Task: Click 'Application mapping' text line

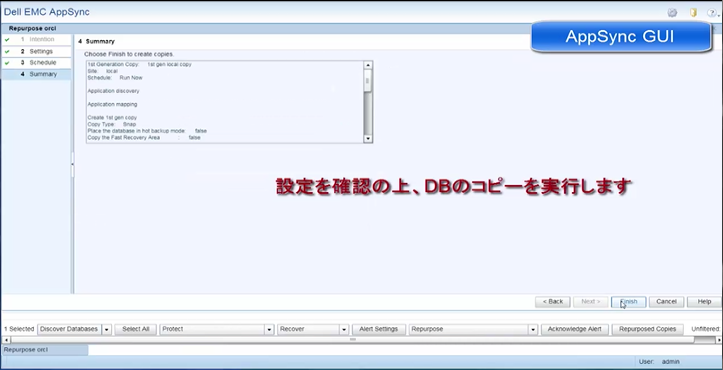Action: click(x=112, y=105)
